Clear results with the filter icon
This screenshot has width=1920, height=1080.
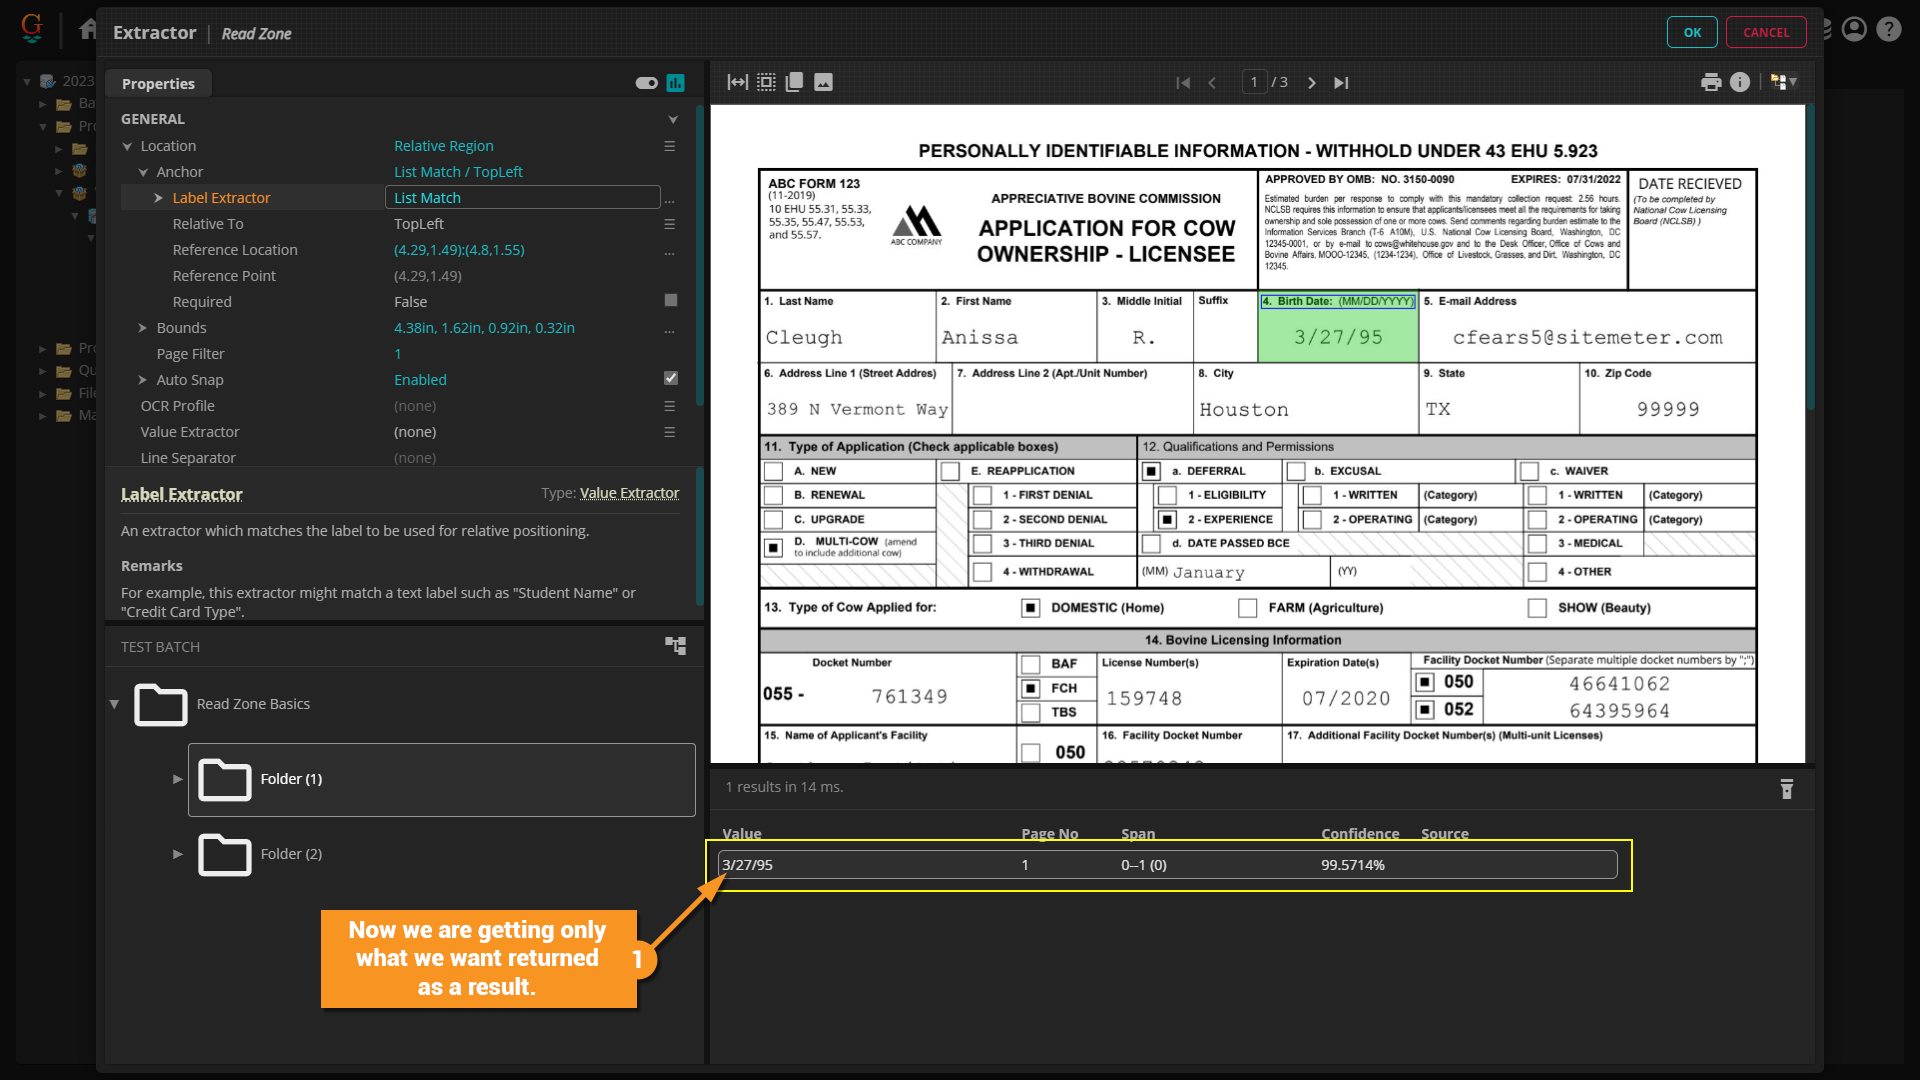coord(1787,789)
